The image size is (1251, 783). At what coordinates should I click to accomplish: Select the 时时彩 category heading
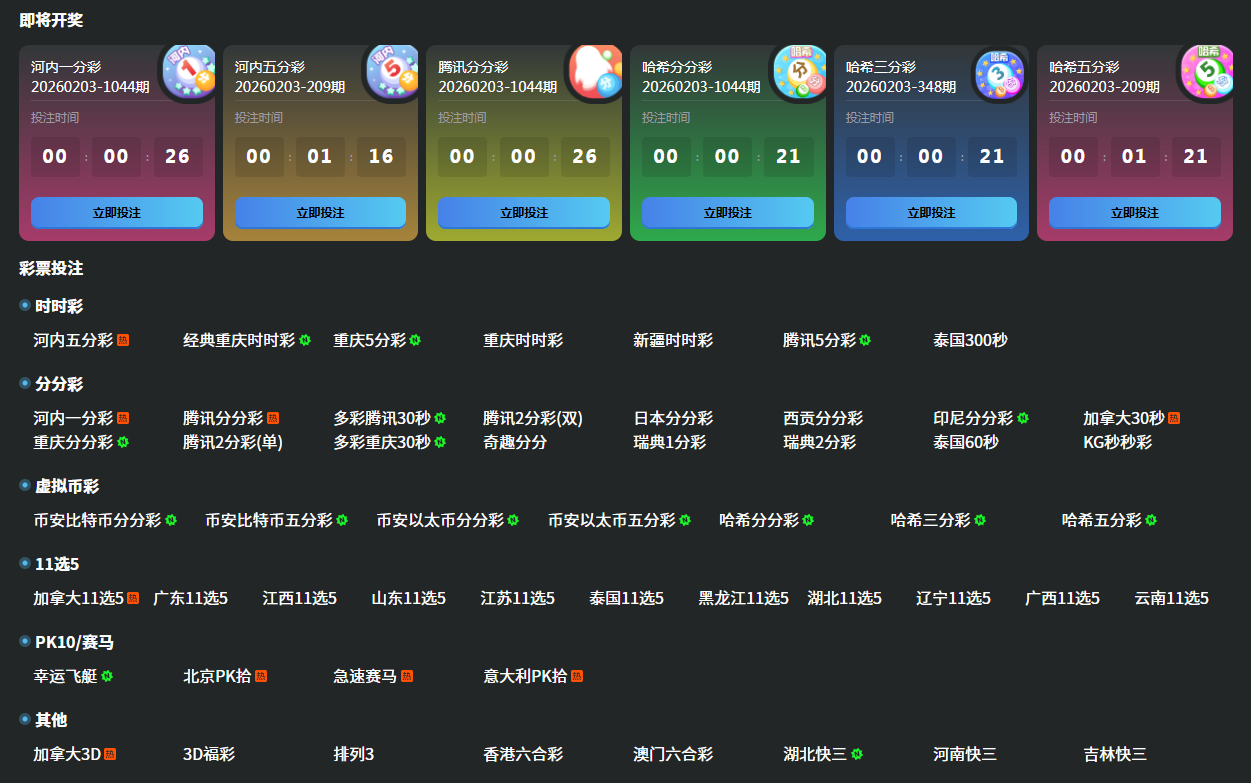pos(58,306)
